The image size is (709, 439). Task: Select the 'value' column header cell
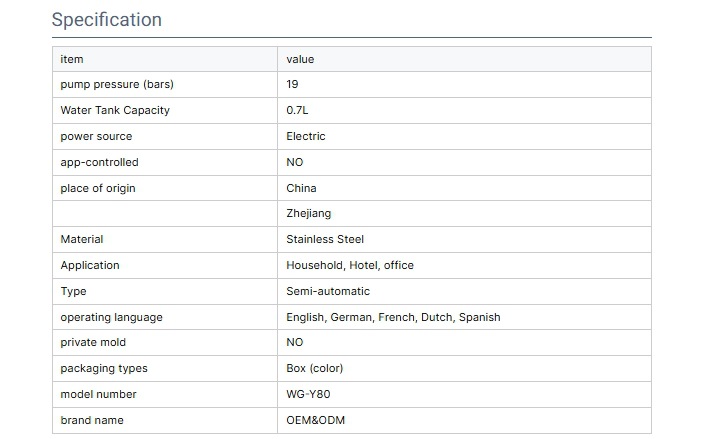coord(300,59)
